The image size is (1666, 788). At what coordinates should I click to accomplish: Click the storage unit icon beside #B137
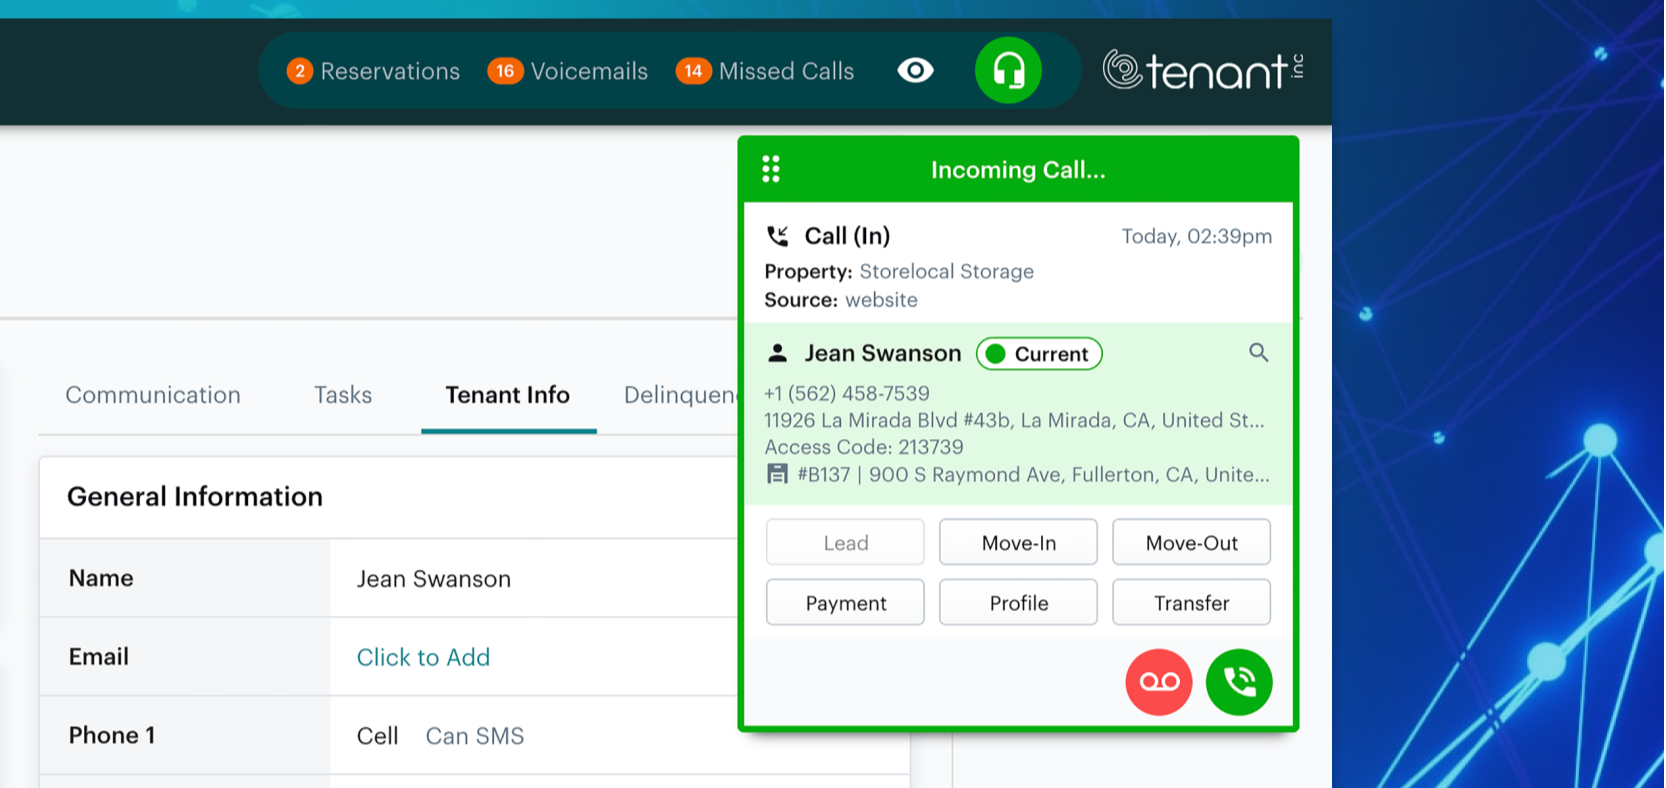pyautogui.click(x=777, y=474)
